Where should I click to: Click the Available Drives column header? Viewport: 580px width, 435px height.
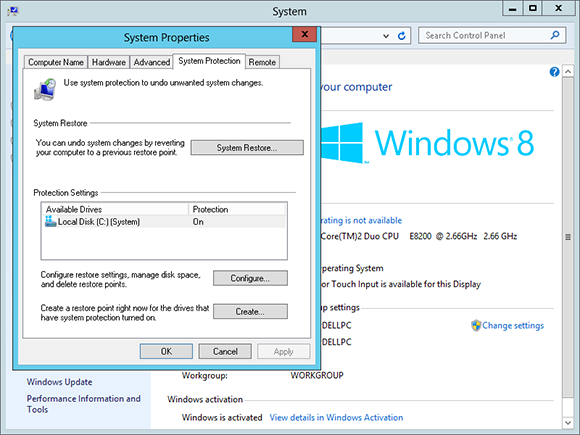pos(115,209)
